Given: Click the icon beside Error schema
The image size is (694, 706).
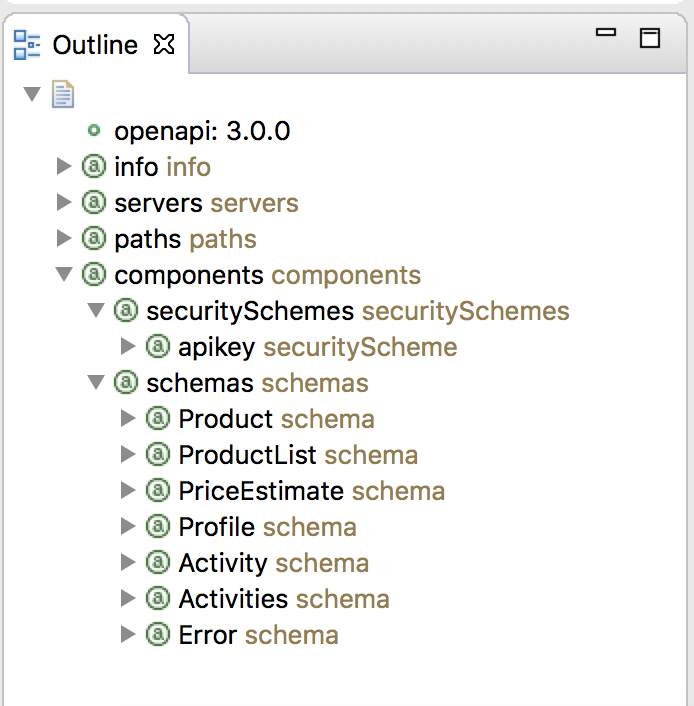Looking at the screenshot, I should click(157, 635).
